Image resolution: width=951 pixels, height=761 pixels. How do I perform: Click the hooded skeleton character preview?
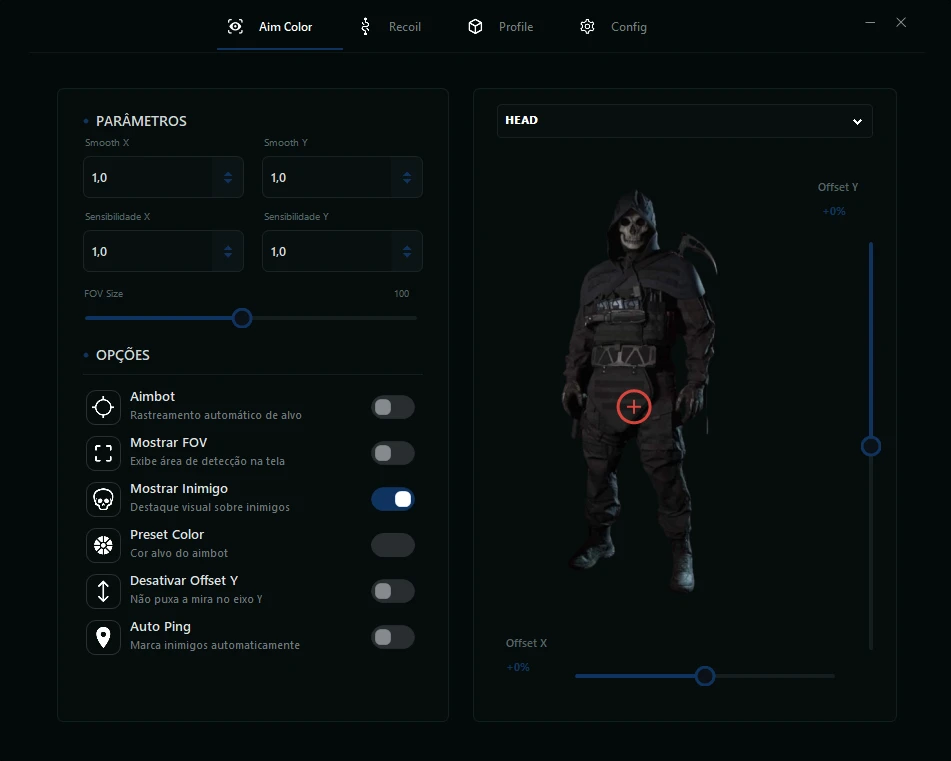638,391
